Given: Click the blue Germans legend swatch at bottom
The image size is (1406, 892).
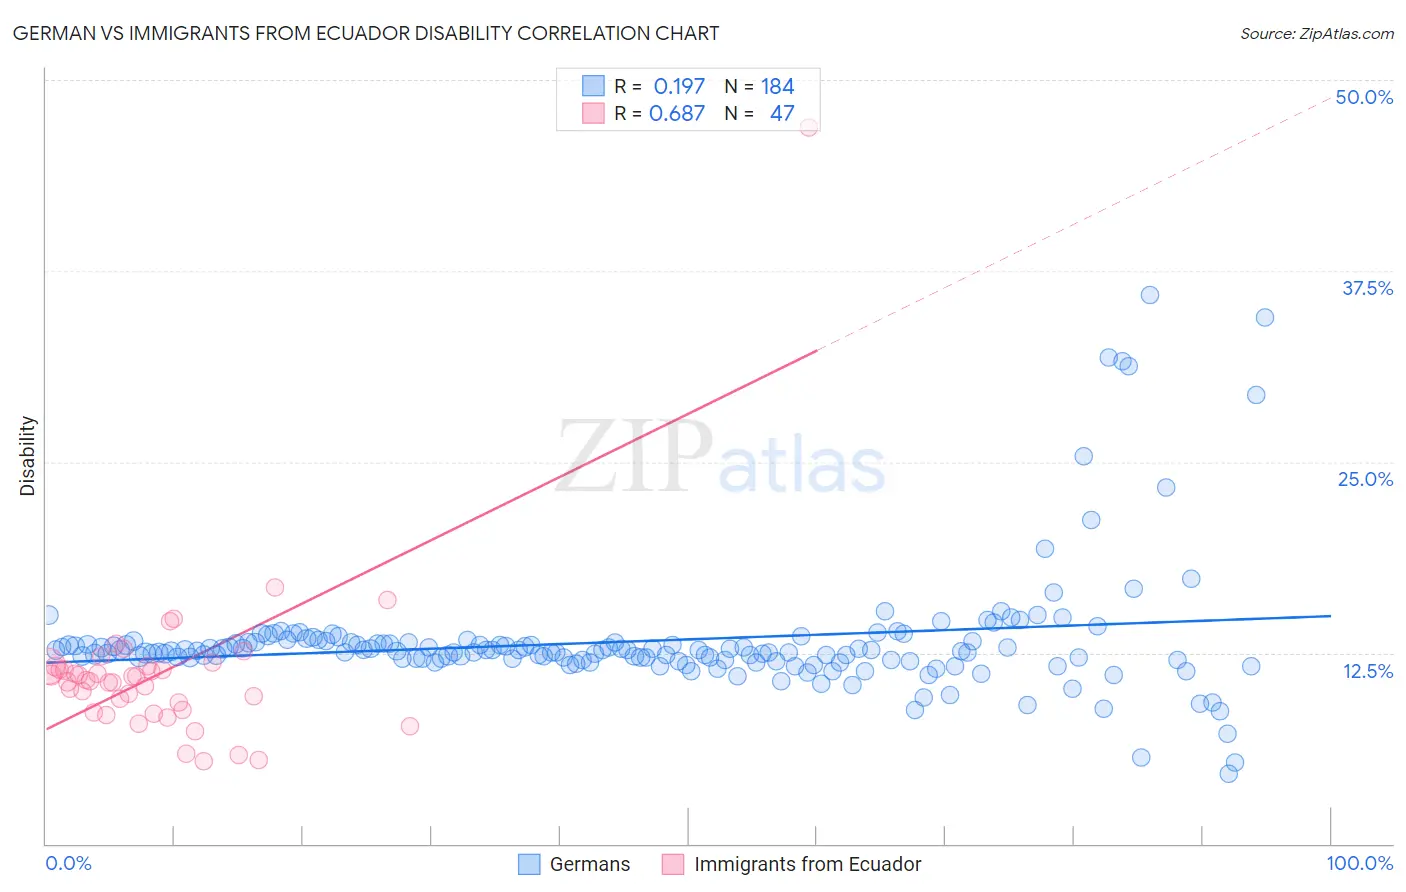Looking at the screenshot, I should pos(529,864).
